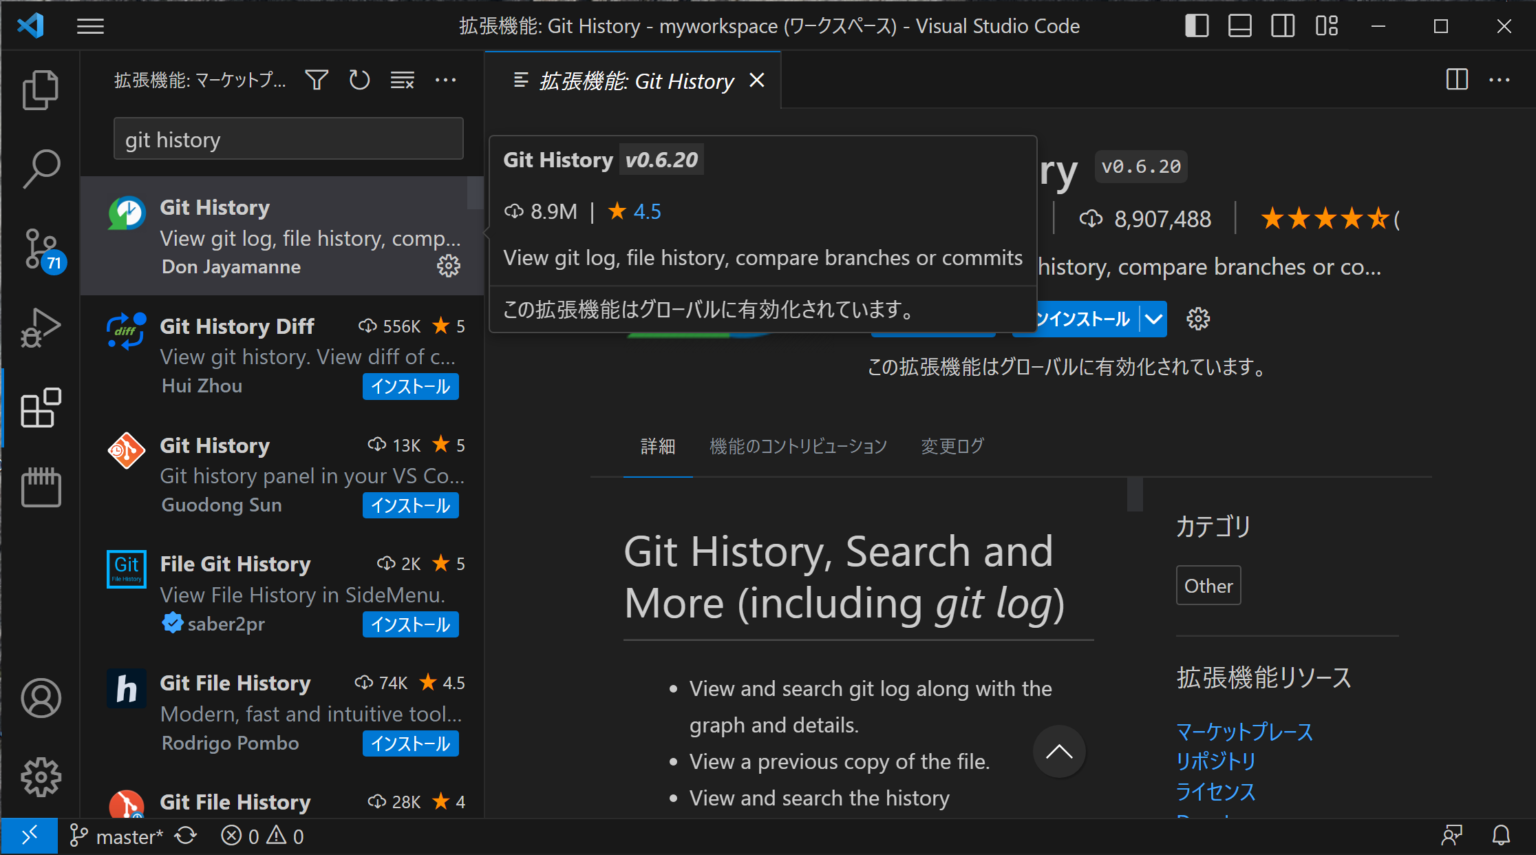Open the Manage gear at the bottom left
This screenshot has width=1536, height=855.
point(40,777)
